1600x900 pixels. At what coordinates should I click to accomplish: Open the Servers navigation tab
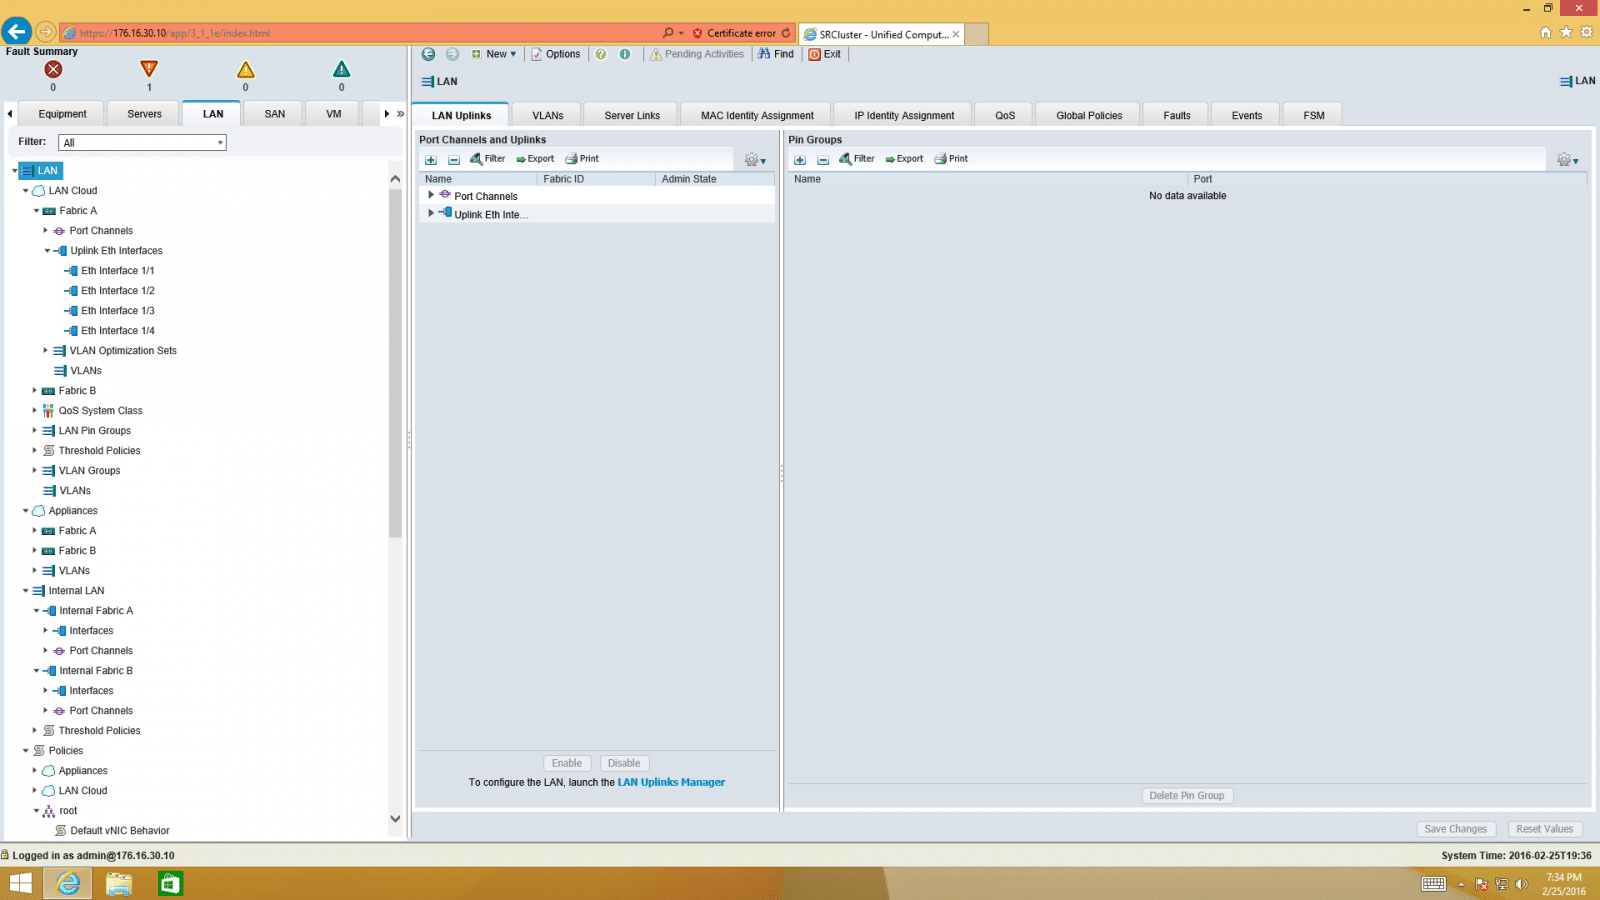tap(144, 114)
